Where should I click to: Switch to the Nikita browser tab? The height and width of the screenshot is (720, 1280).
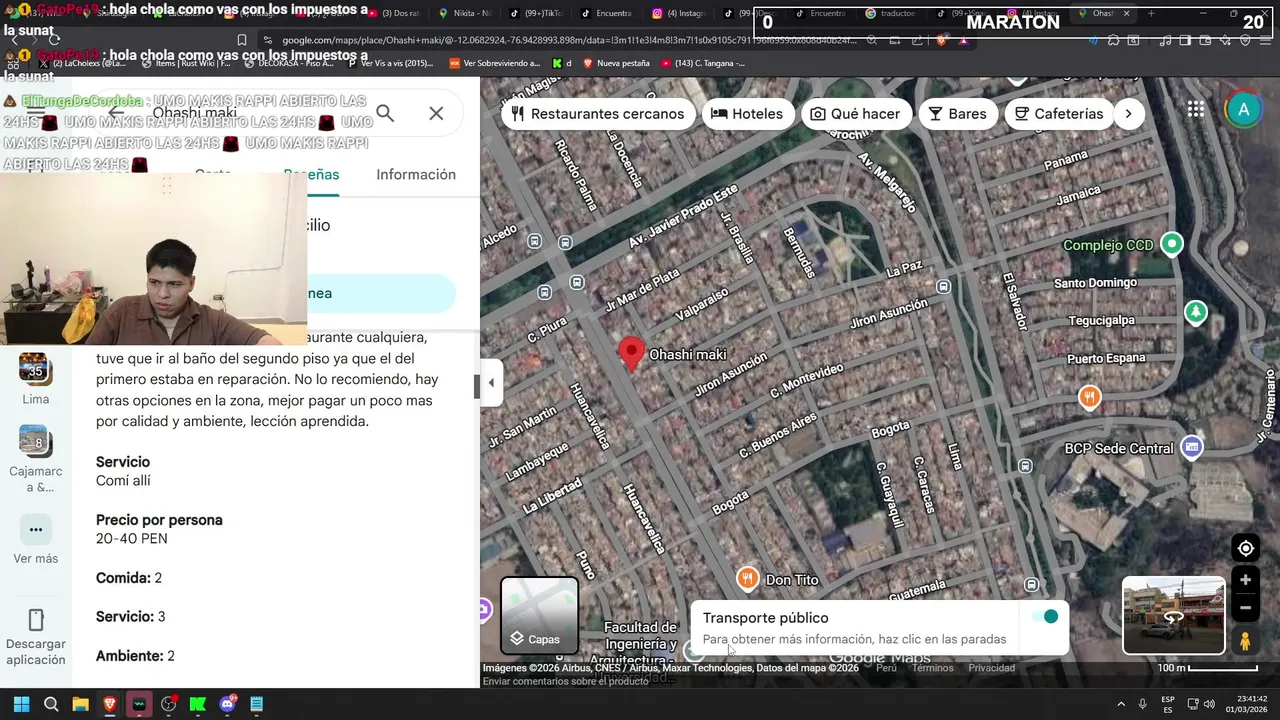pos(466,14)
